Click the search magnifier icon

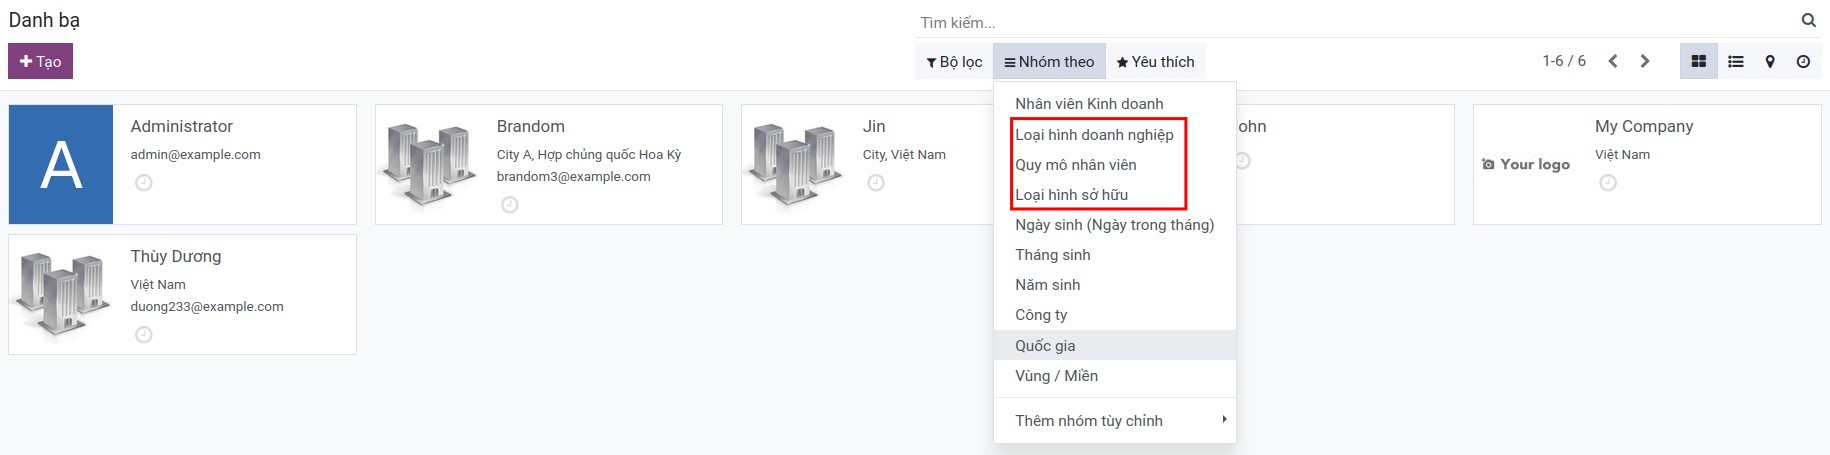point(1808,20)
